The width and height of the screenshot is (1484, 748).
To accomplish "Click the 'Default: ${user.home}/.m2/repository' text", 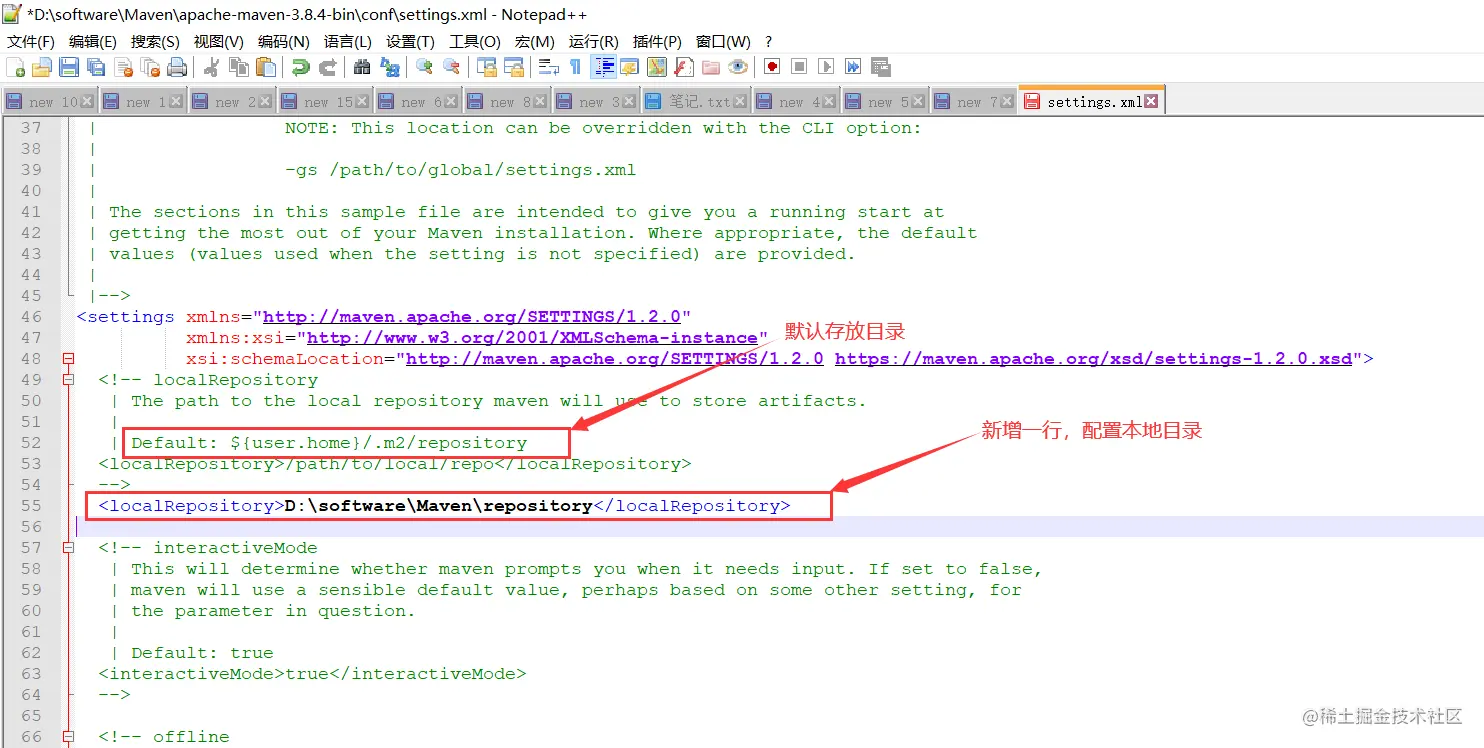I will [329, 442].
